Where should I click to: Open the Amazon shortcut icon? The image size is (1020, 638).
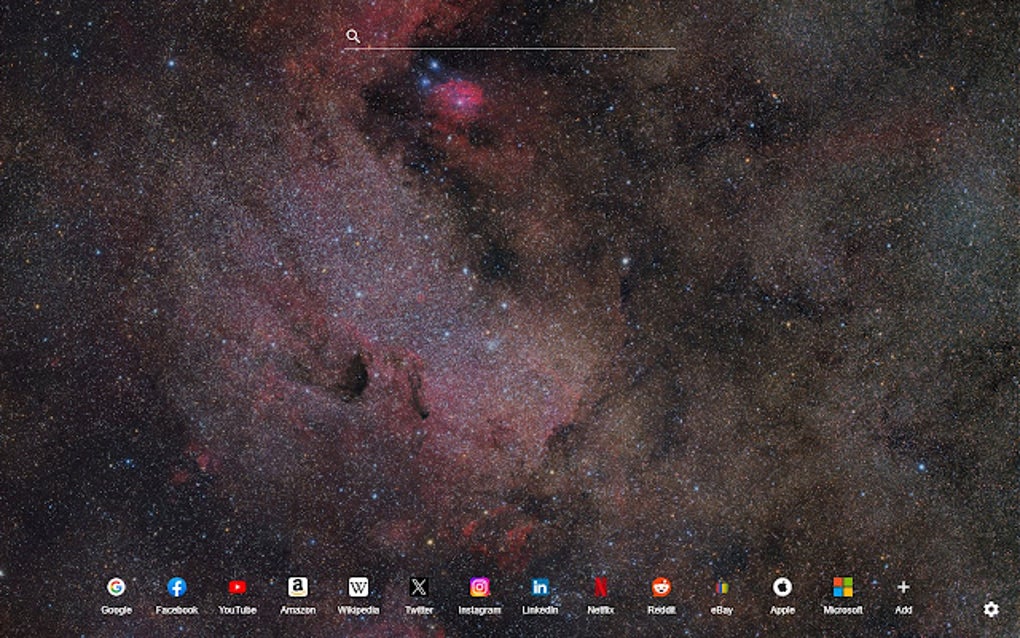(298, 588)
